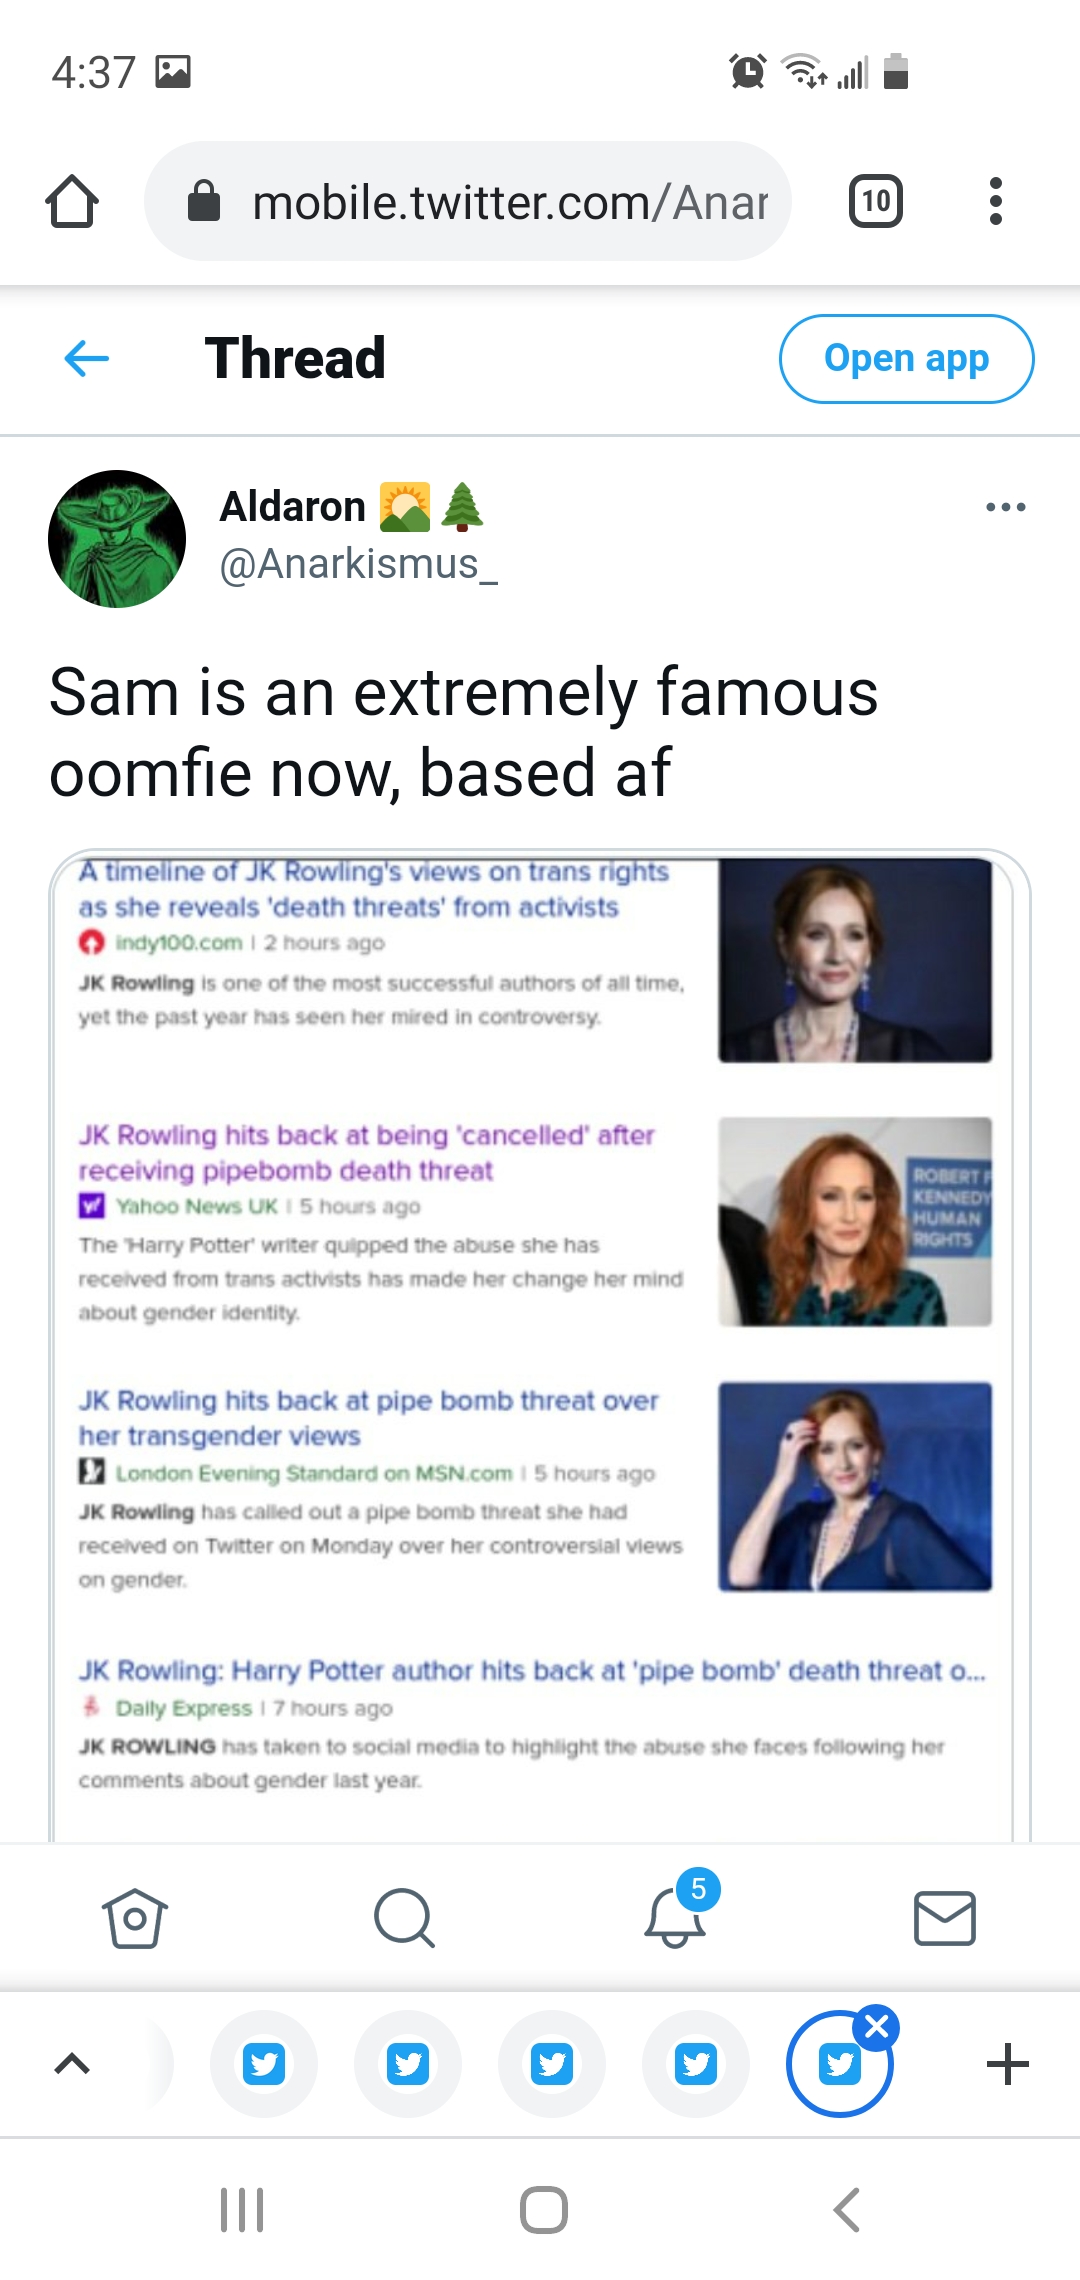This screenshot has height=2280, width=1080.
Task: Tap the Android system back button
Action: (846, 2210)
